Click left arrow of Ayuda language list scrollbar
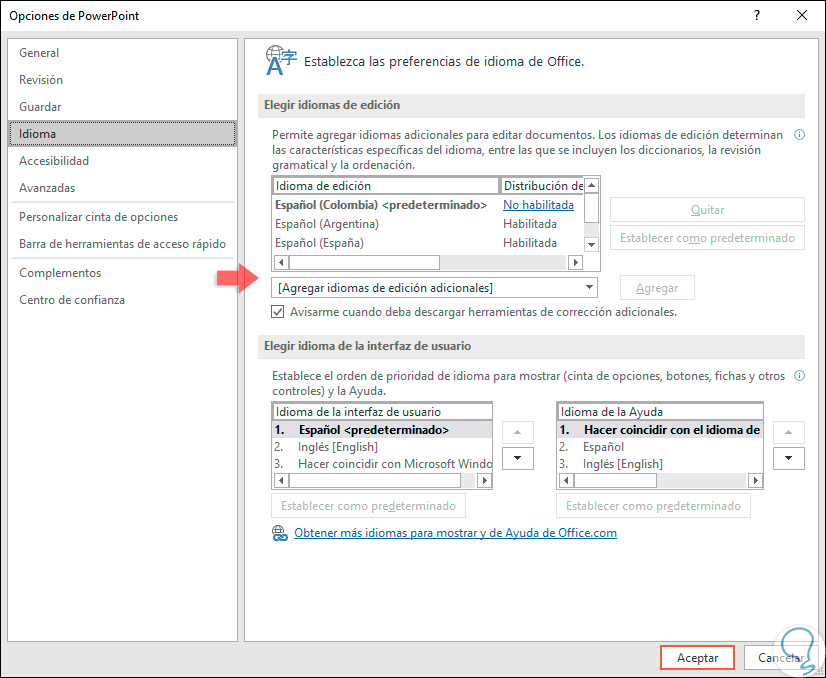 [566, 480]
